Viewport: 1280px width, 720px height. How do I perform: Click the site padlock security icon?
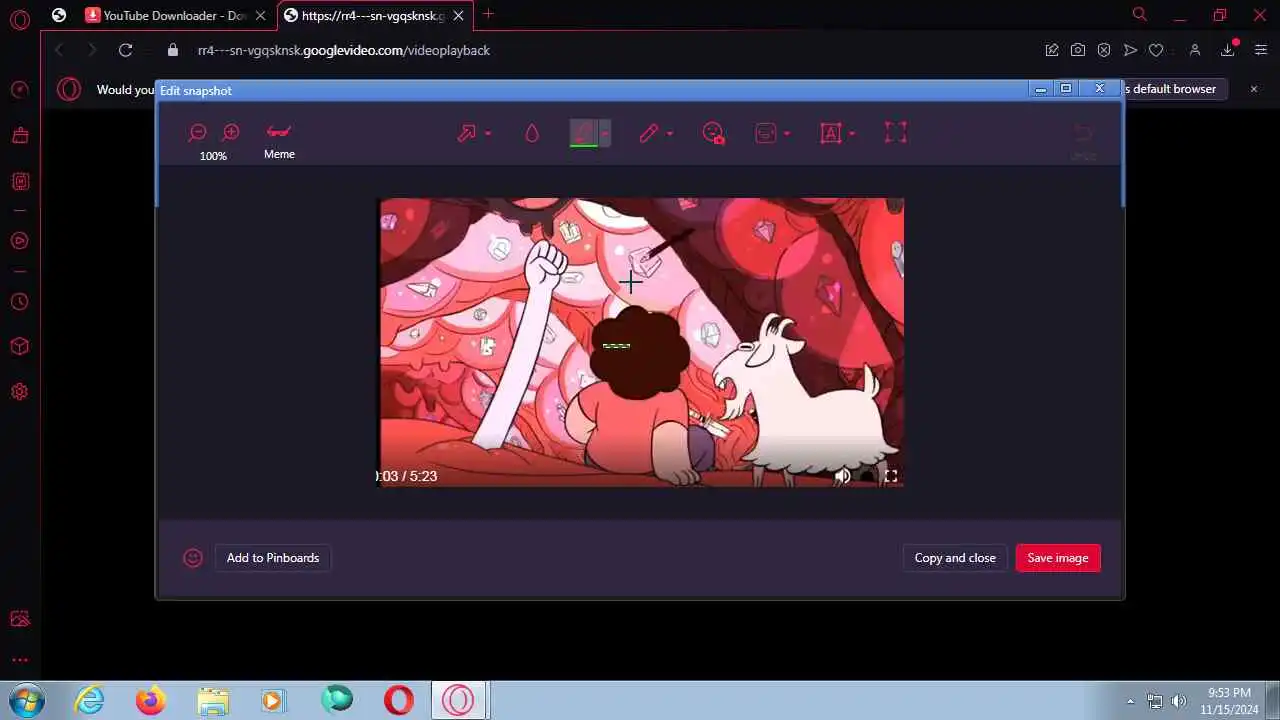coord(173,50)
